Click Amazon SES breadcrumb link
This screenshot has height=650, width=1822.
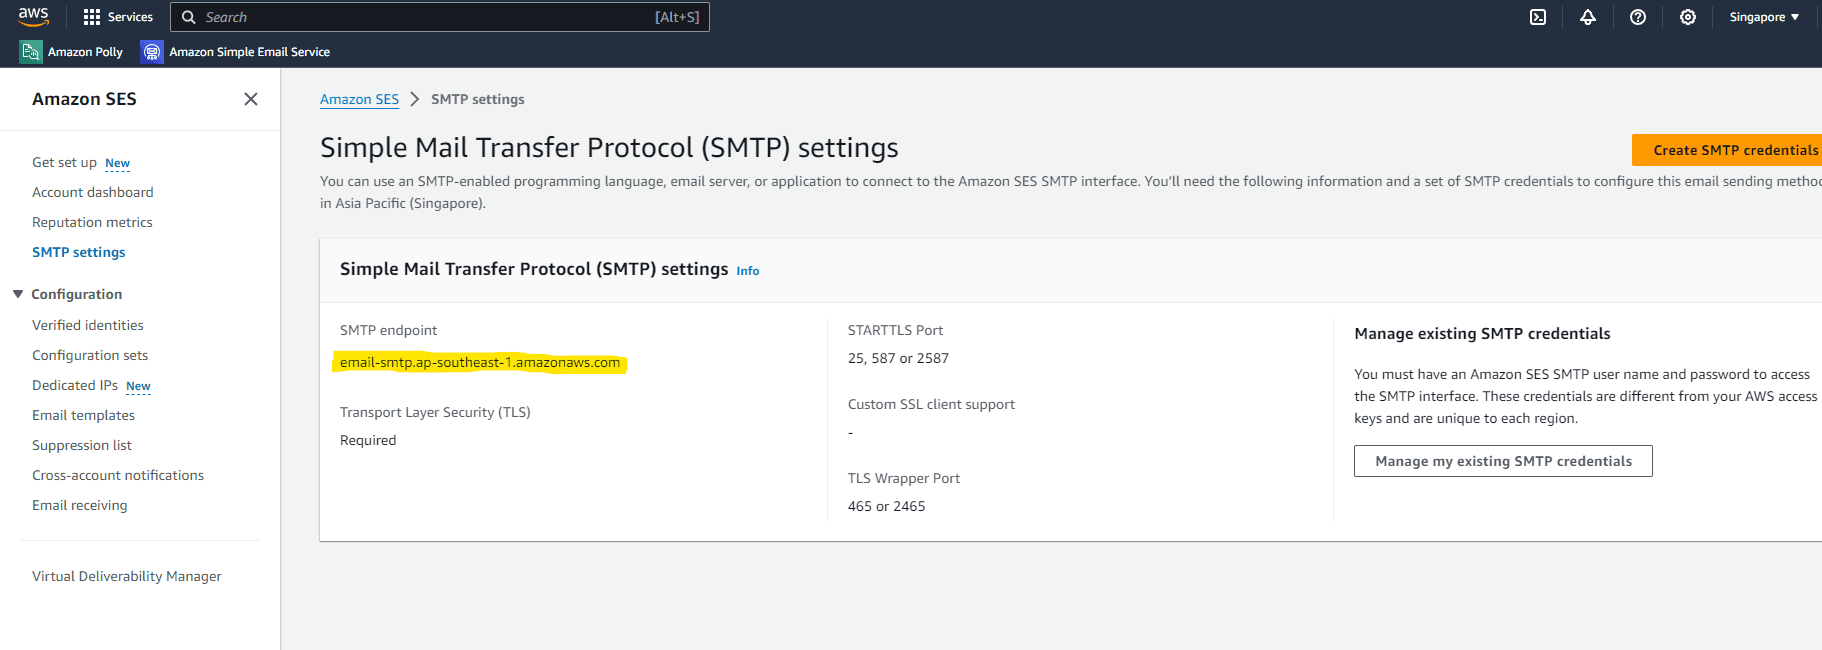pyautogui.click(x=359, y=99)
